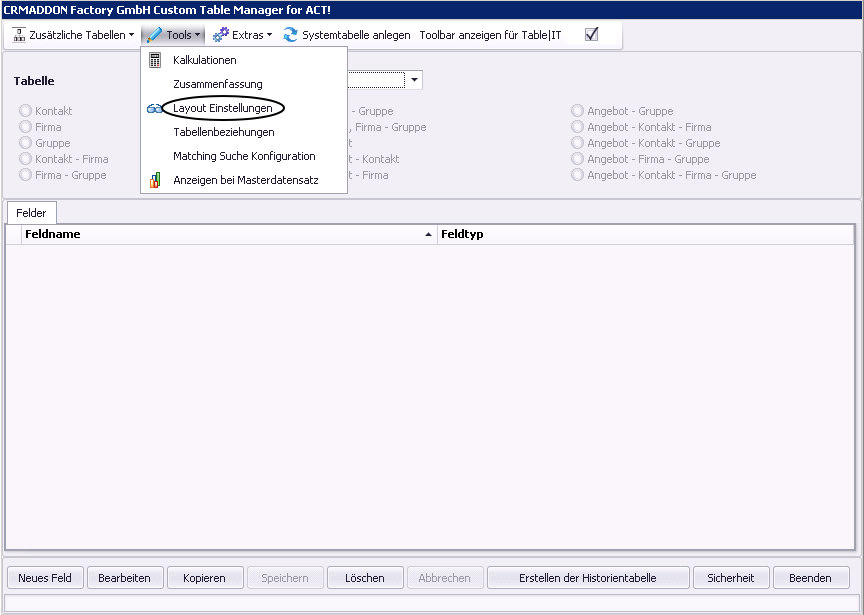Select the Firma - Gruppe radio button
Viewport: 864px width, 615px height.
25,175
